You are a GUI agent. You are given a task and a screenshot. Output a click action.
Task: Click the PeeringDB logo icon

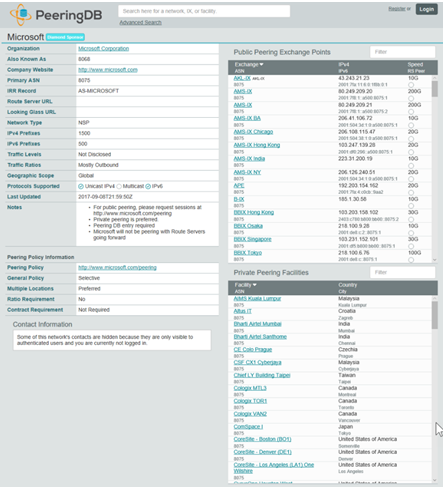click(20, 15)
